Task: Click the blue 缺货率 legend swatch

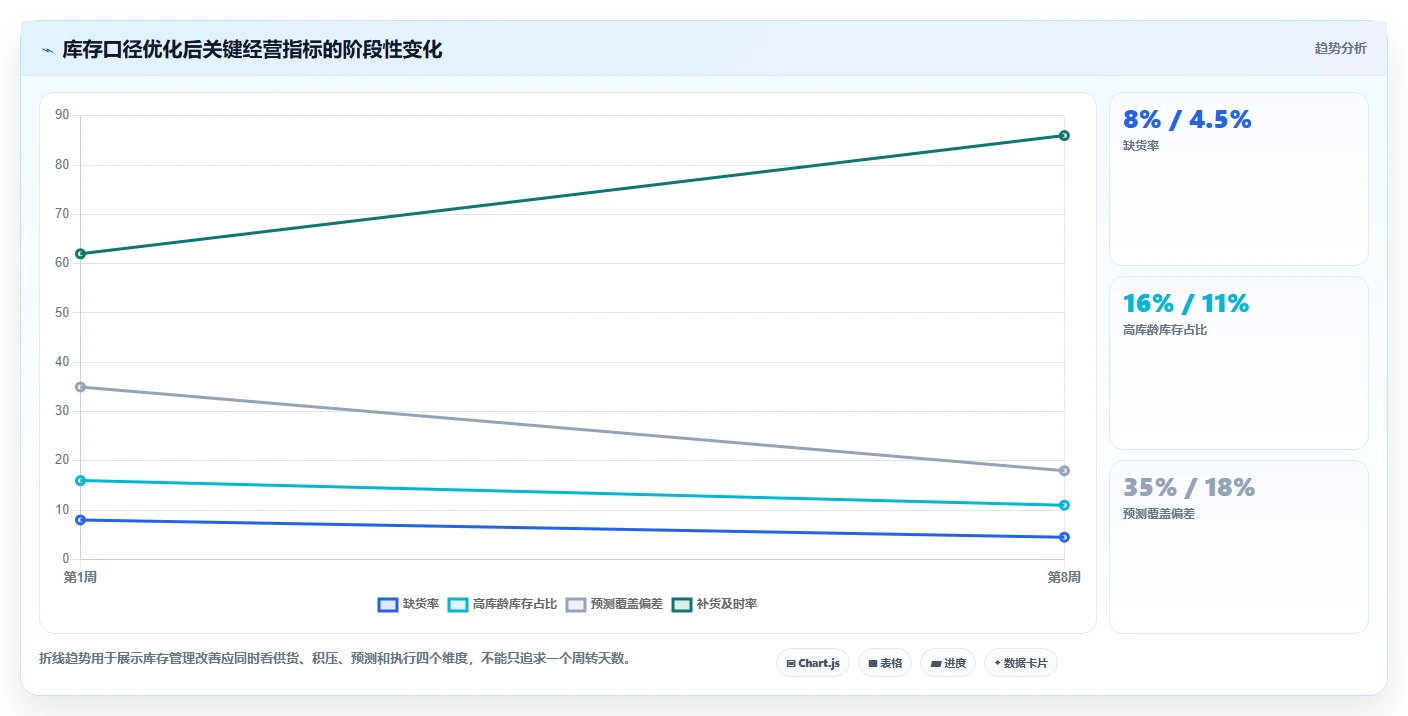Action: tap(388, 604)
